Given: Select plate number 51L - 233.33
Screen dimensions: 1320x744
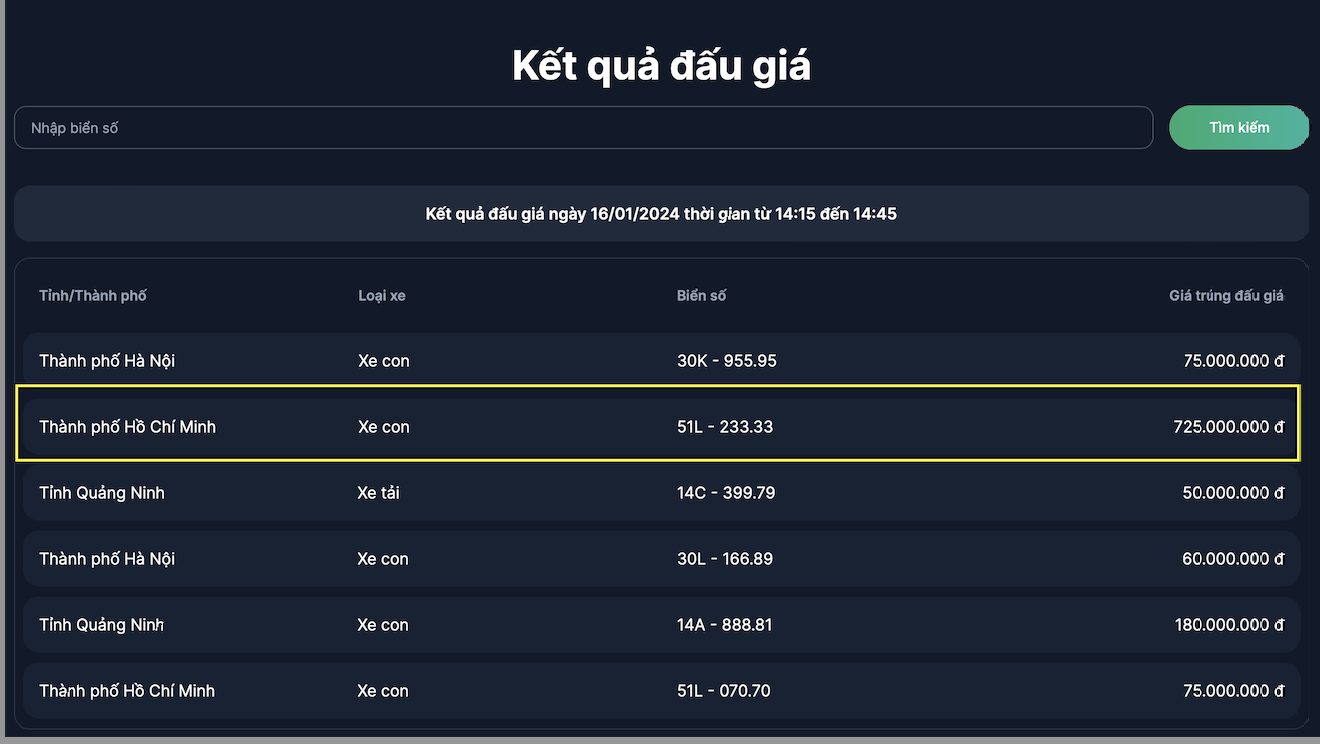Looking at the screenshot, I should [725, 427].
